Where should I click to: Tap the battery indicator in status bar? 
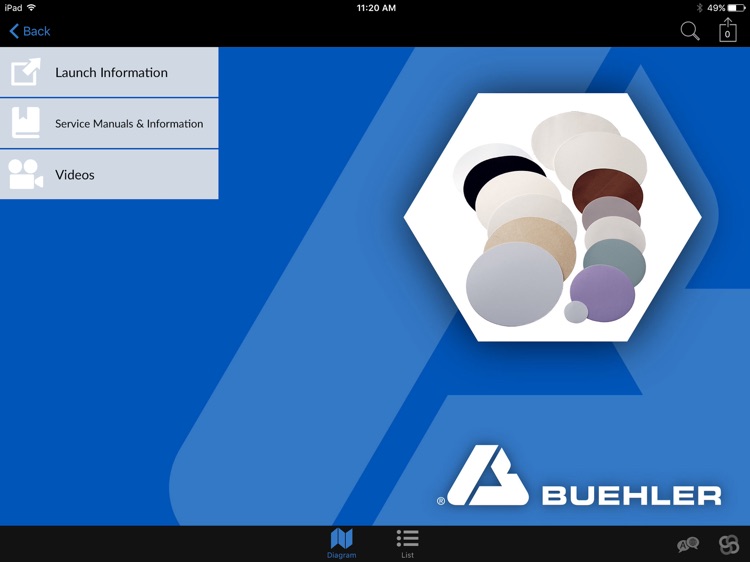(736, 8)
